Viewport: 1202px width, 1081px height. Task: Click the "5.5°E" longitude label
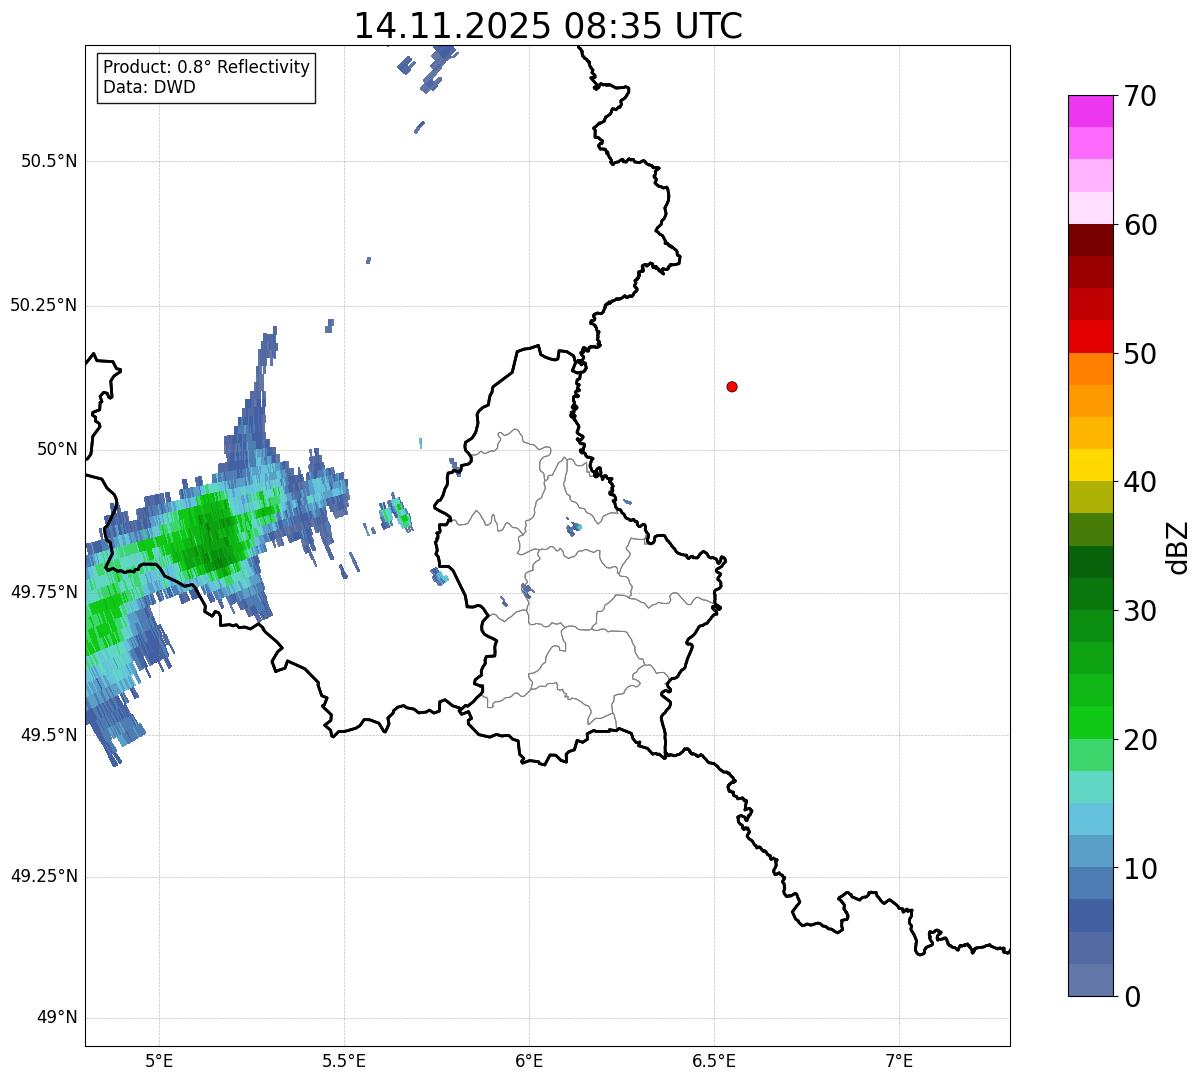click(344, 1060)
